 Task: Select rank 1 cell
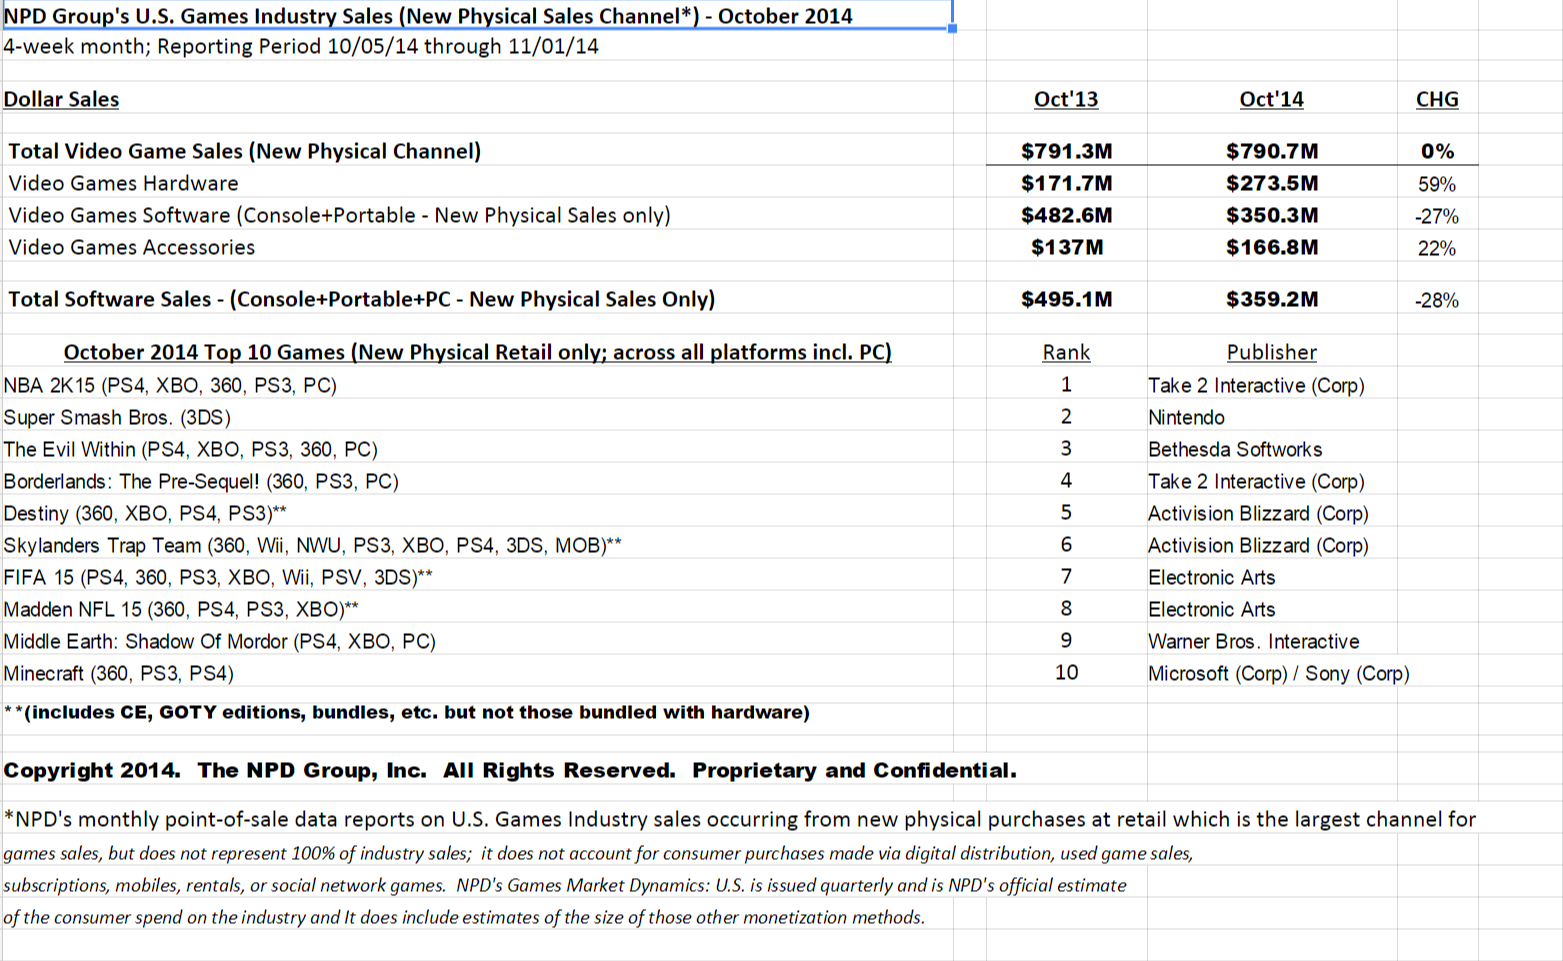(1066, 385)
